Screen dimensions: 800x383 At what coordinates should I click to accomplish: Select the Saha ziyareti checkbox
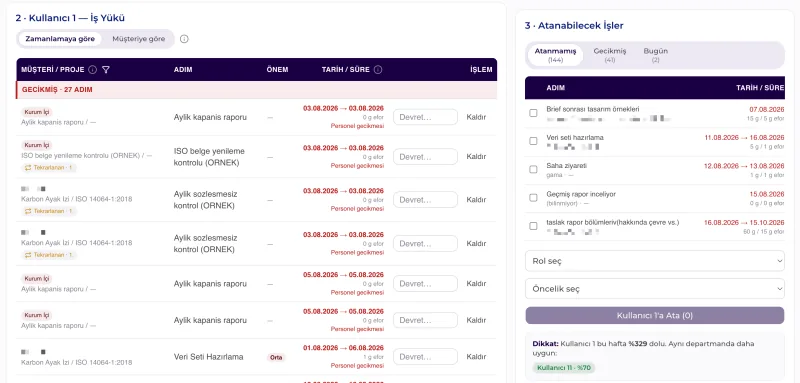(533, 169)
